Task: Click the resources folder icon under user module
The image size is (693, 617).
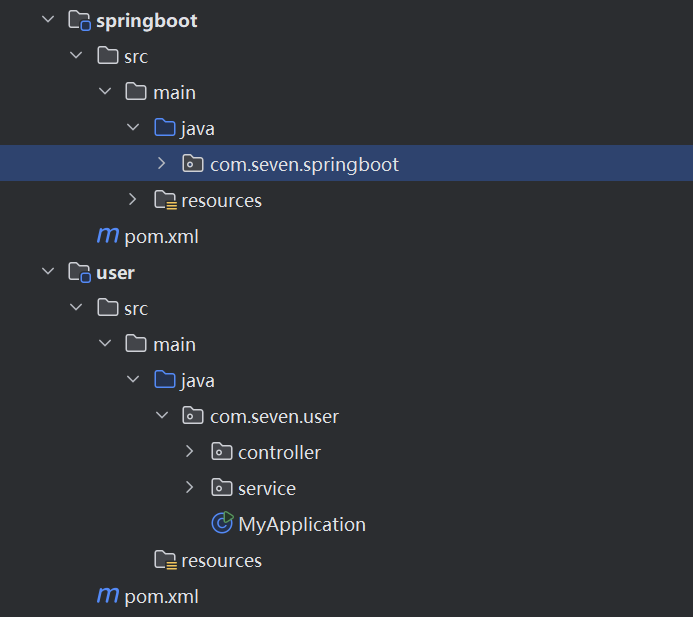Action: click(165, 560)
